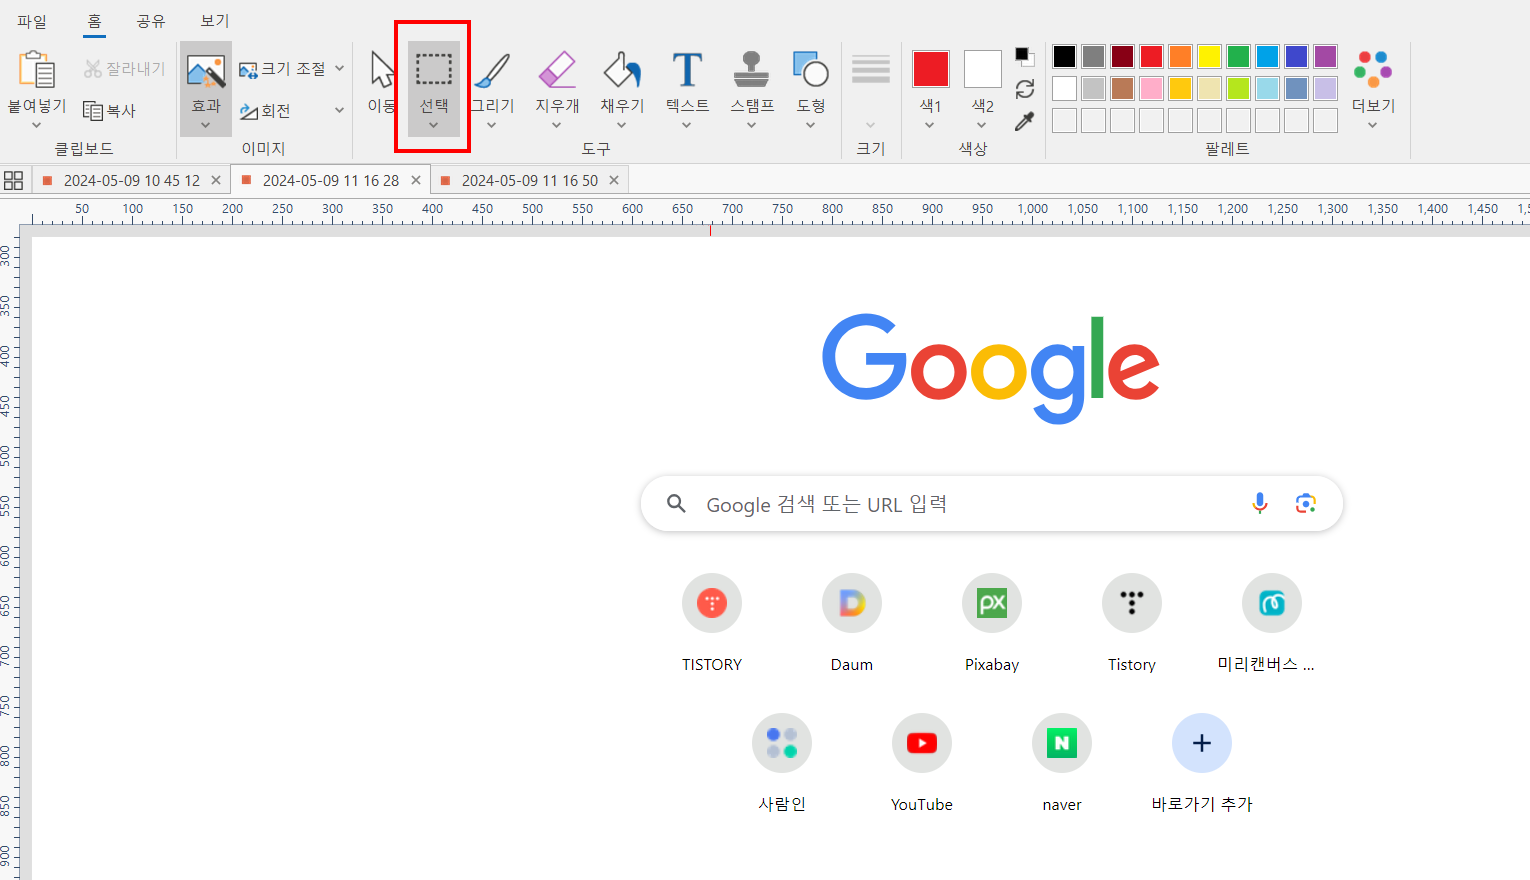Open the naver shortcut icon
The width and height of the screenshot is (1530, 880).
point(1062,743)
